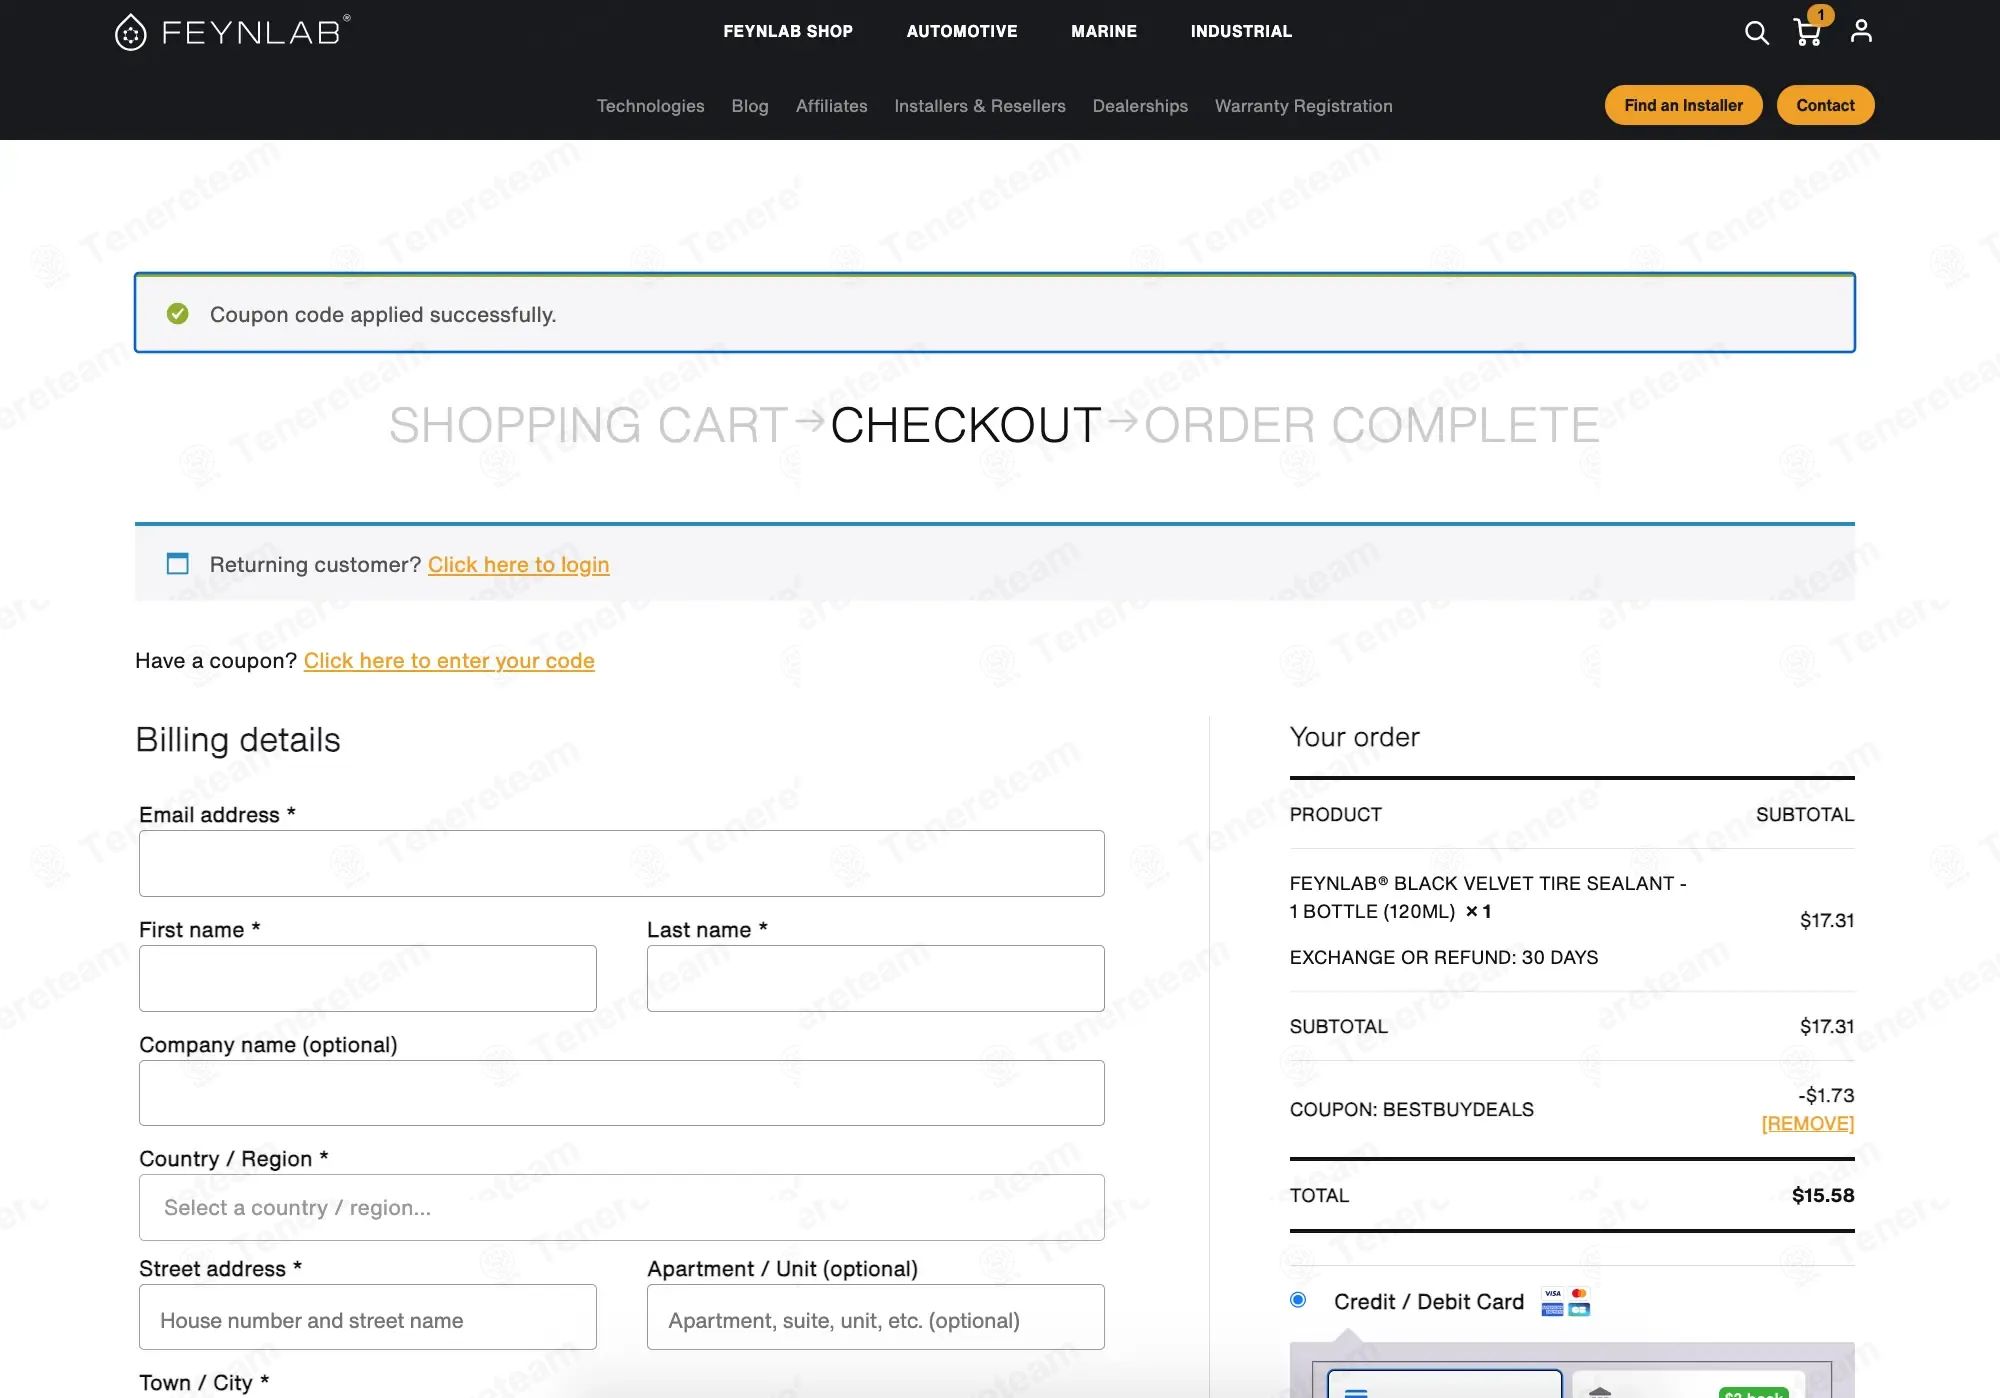Click the Contact button

[x=1825, y=105]
